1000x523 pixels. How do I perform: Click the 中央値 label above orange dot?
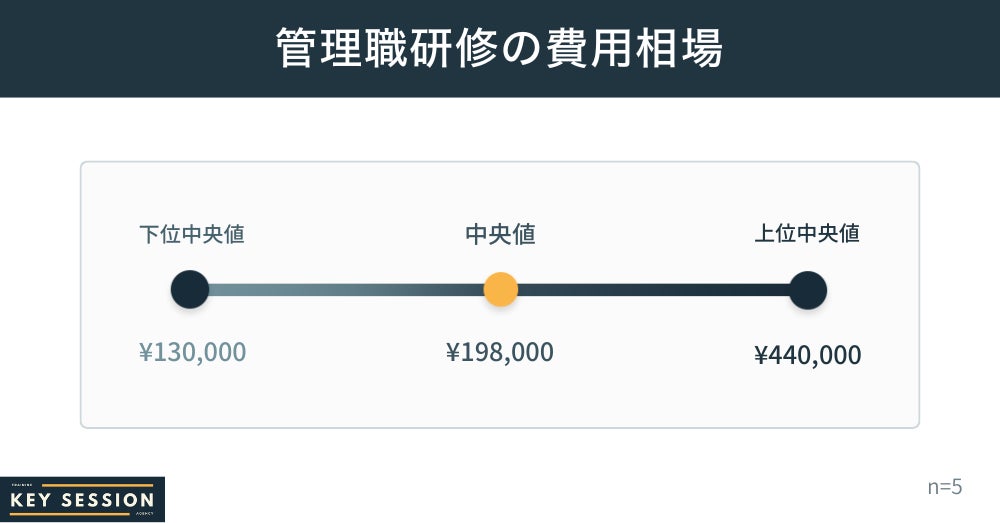click(500, 235)
